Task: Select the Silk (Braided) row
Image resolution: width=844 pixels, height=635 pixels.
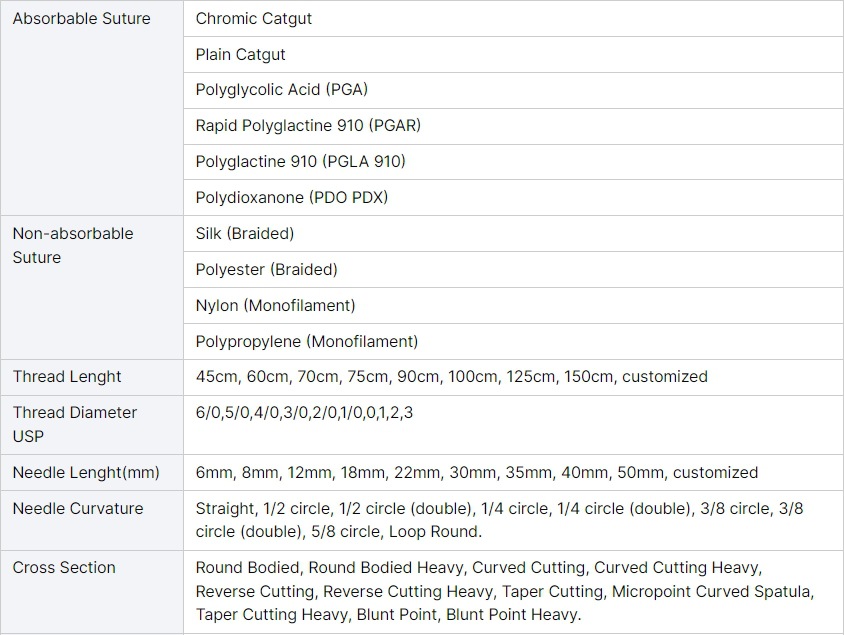Action: (x=514, y=234)
